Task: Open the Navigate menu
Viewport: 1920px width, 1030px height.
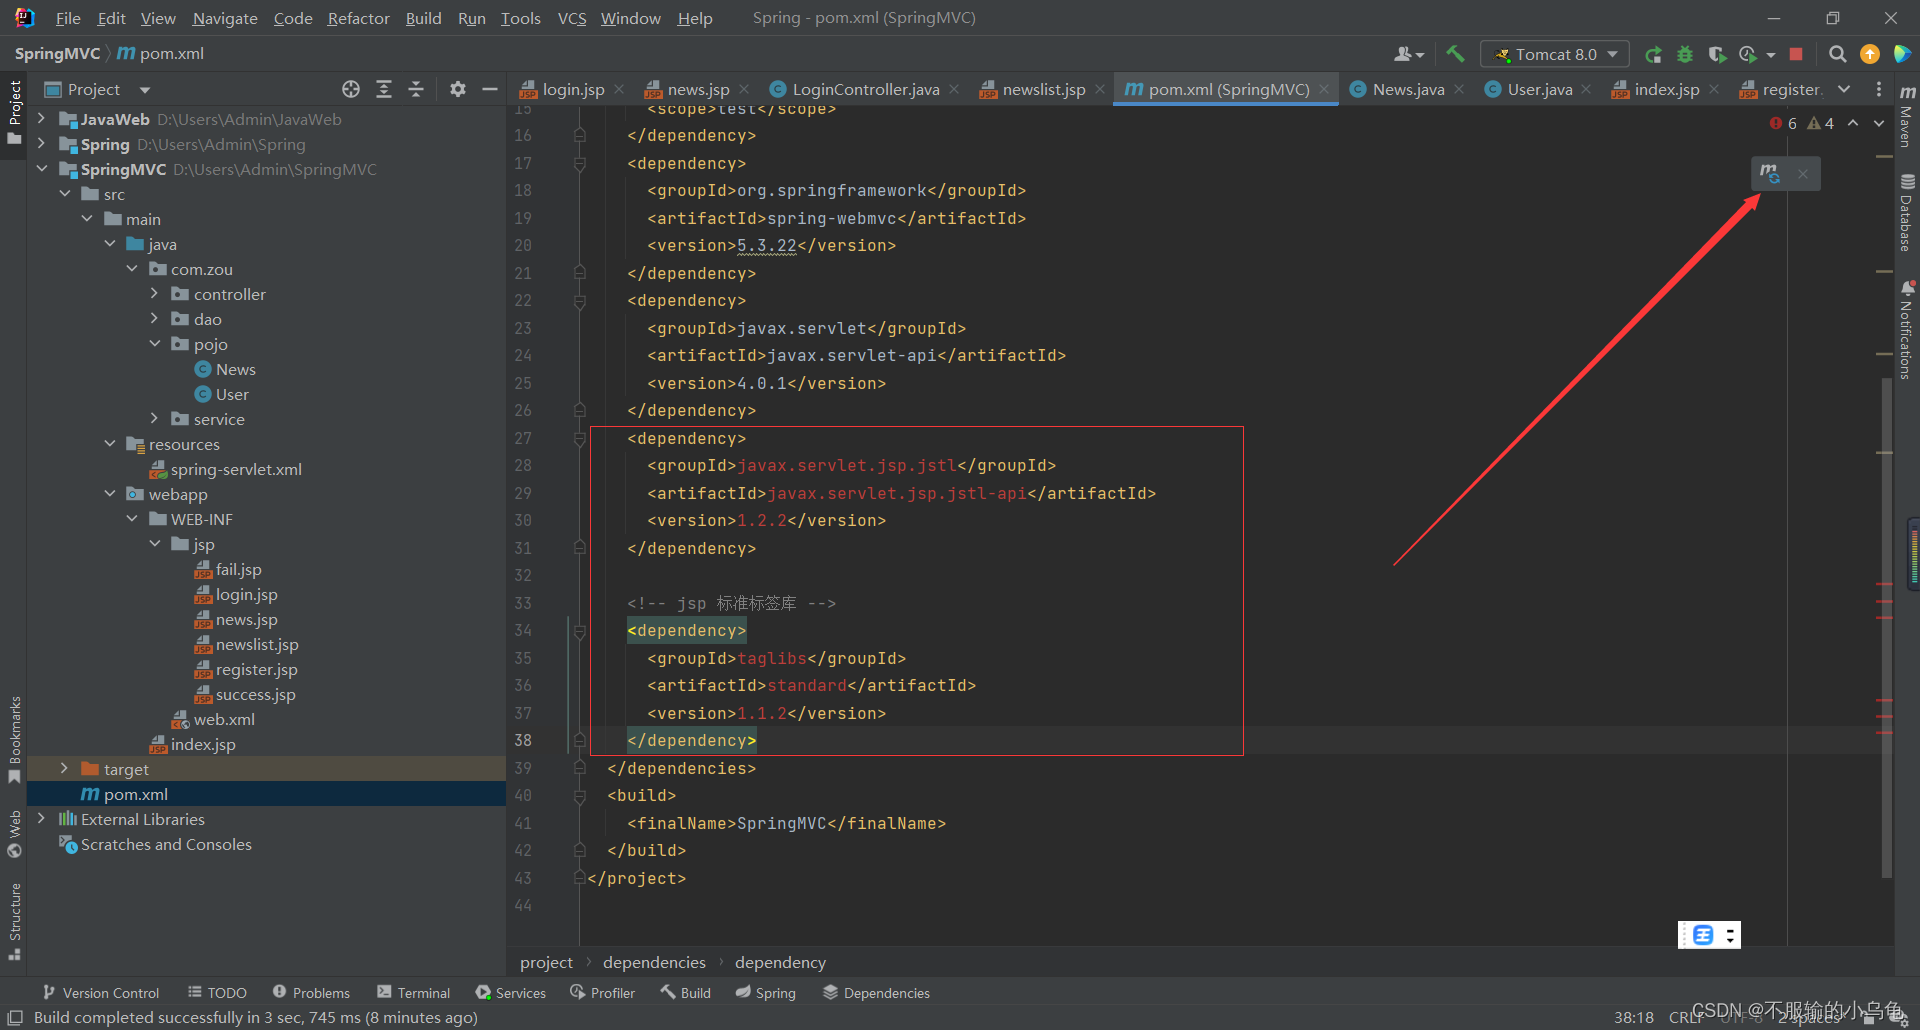Action: (225, 18)
